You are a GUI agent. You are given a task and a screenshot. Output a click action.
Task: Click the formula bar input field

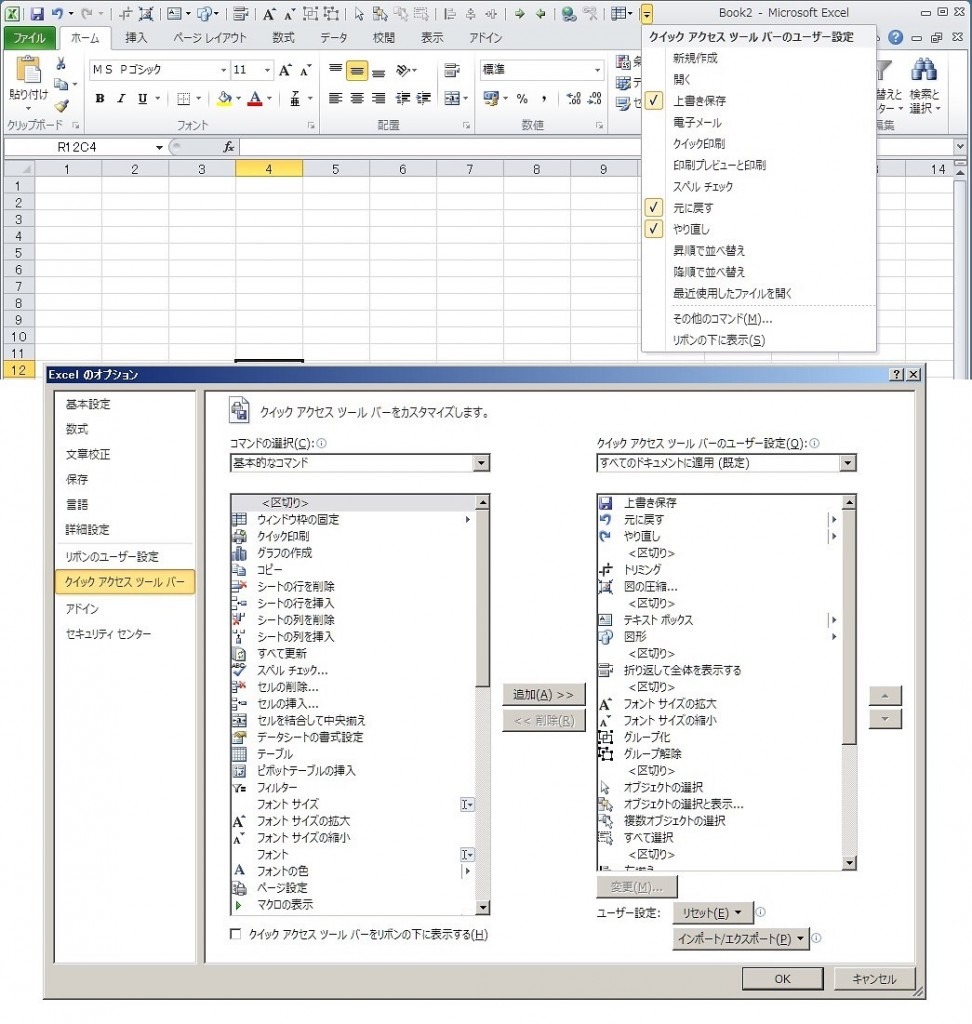coord(598,147)
